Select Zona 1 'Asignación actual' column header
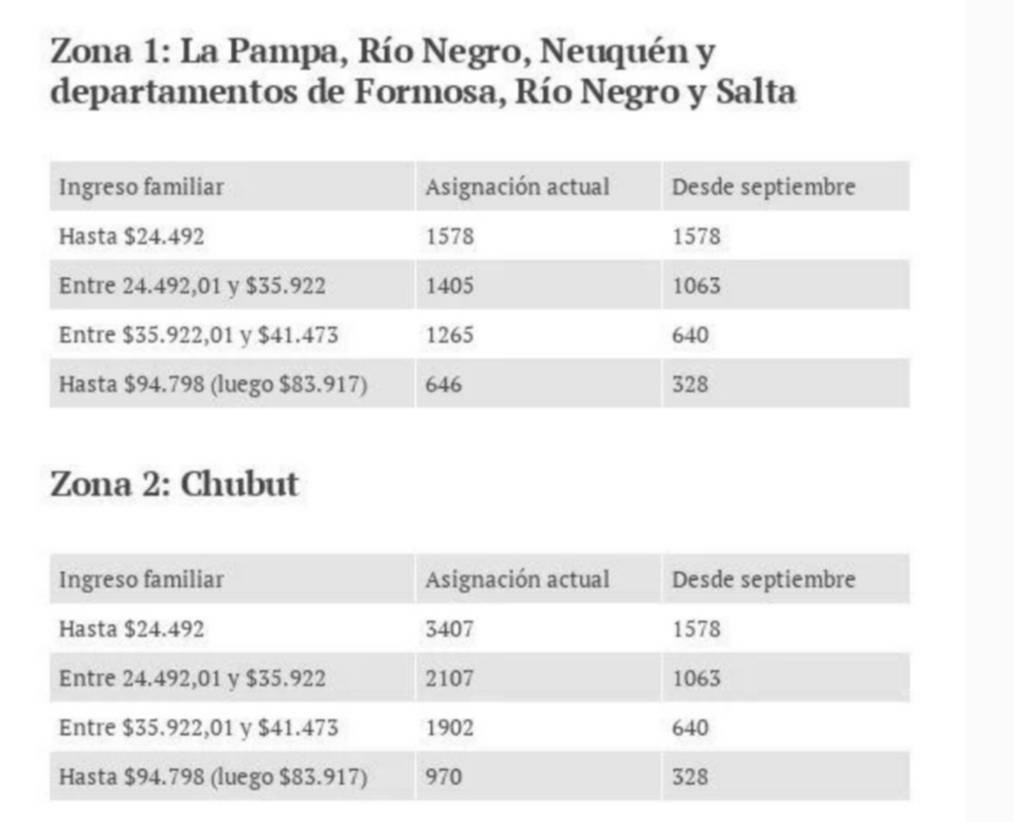This screenshot has height=822, width=1014. (x=517, y=187)
